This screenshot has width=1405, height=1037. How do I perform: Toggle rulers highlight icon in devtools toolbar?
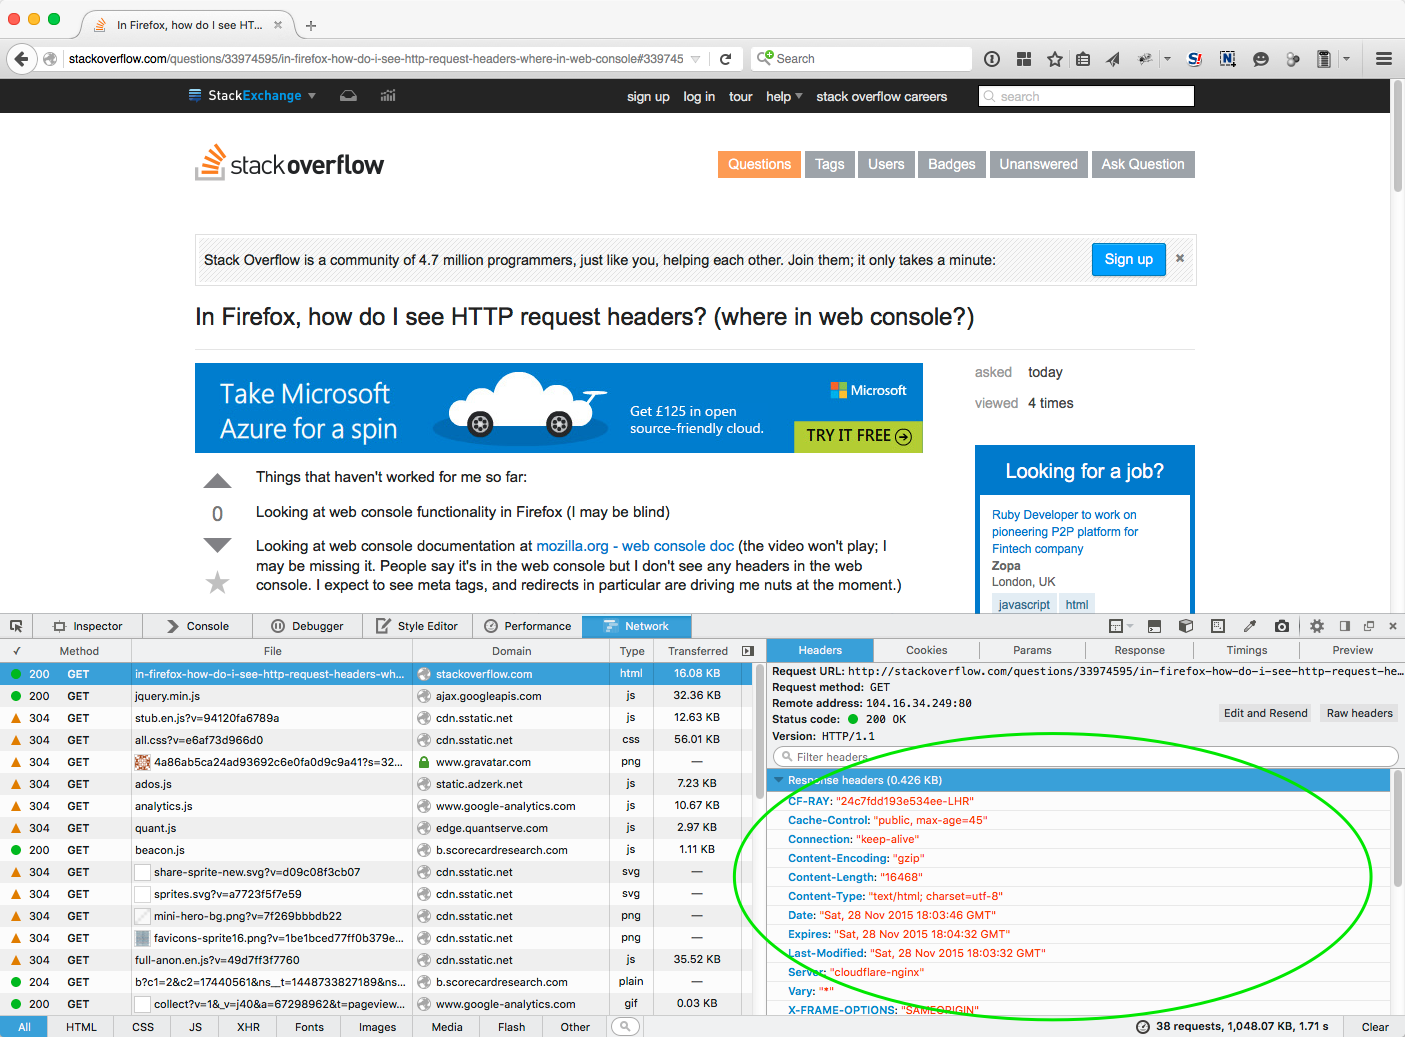click(x=1218, y=626)
